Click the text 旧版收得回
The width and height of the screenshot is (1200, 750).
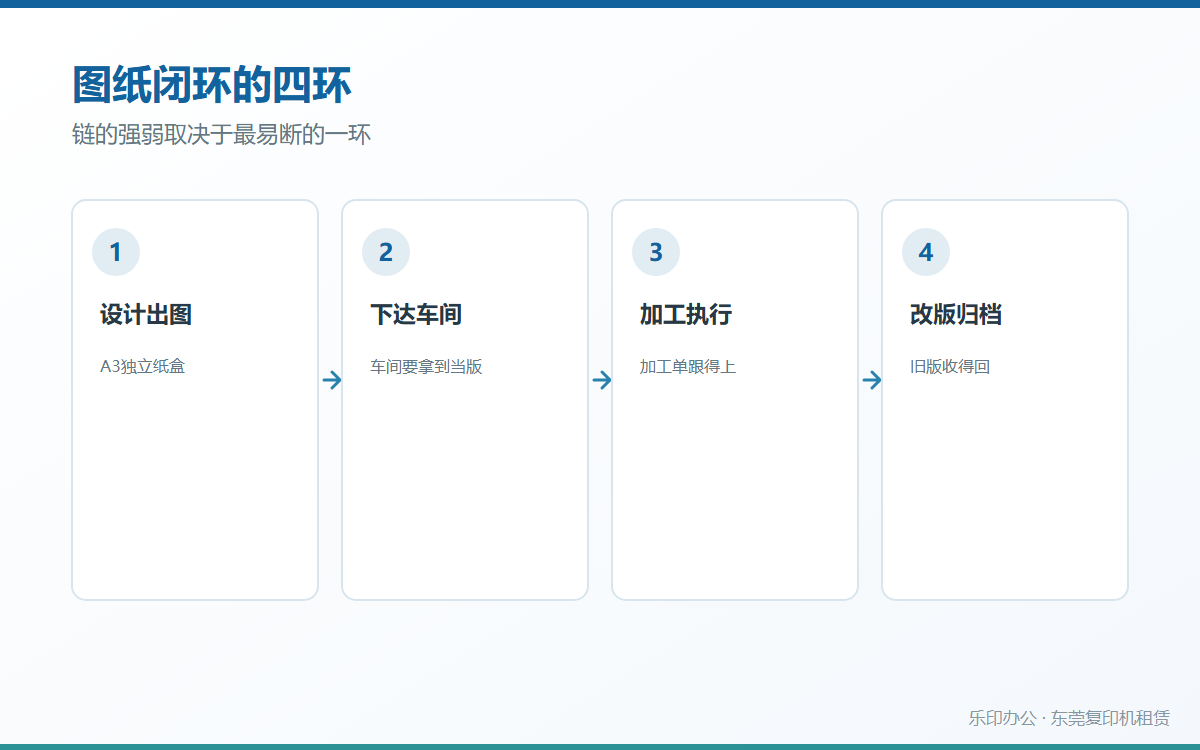click(x=950, y=367)
